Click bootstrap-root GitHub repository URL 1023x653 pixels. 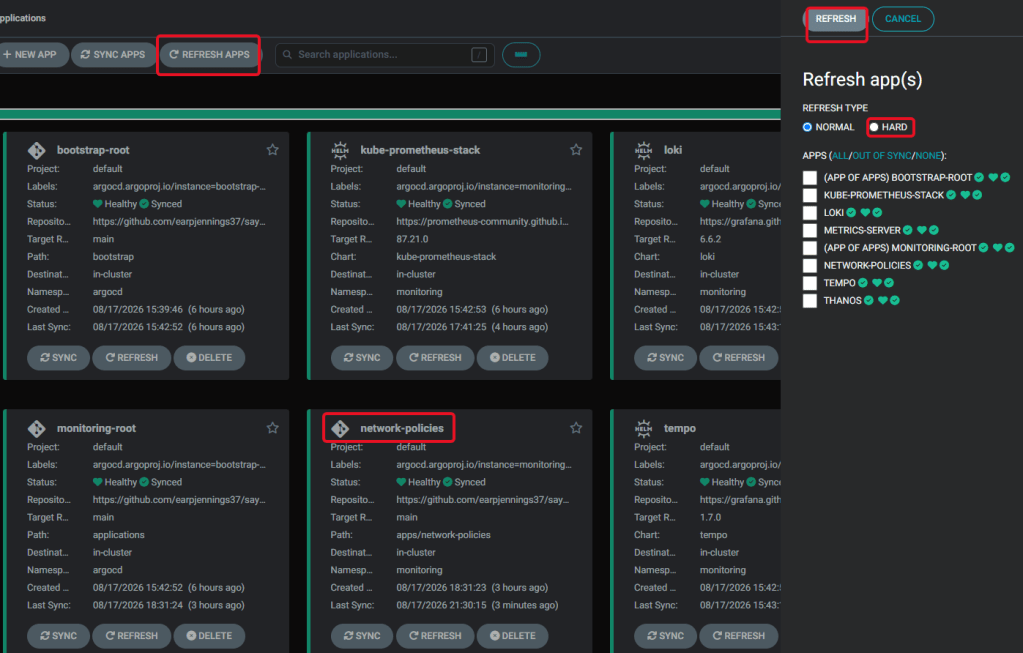179,222
